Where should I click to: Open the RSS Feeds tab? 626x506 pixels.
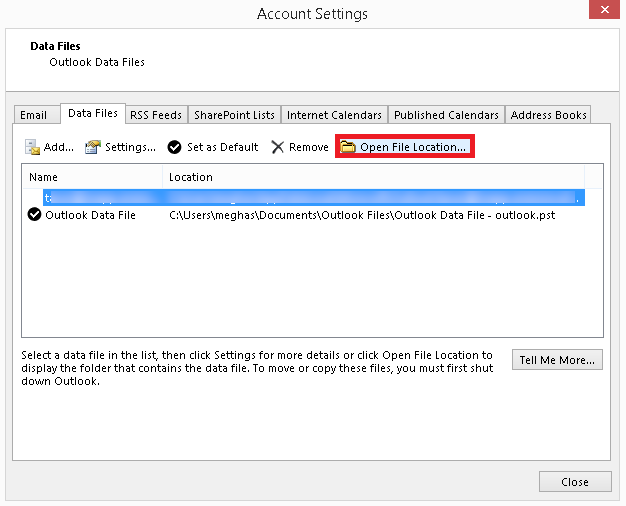tap(156, 115)
